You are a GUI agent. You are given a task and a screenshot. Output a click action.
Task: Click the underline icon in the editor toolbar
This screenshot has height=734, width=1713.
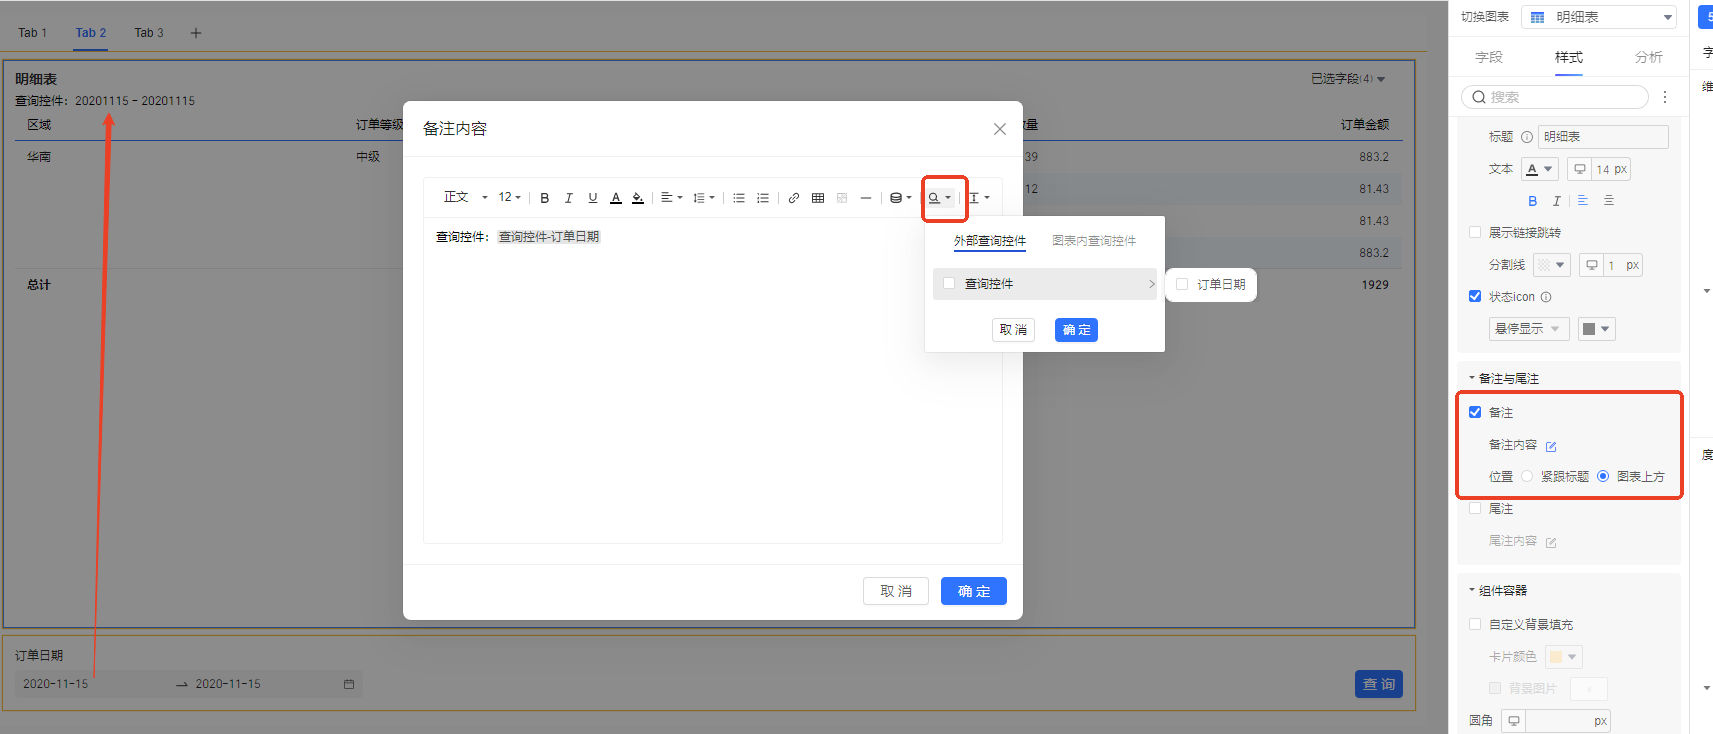point(593,198)
